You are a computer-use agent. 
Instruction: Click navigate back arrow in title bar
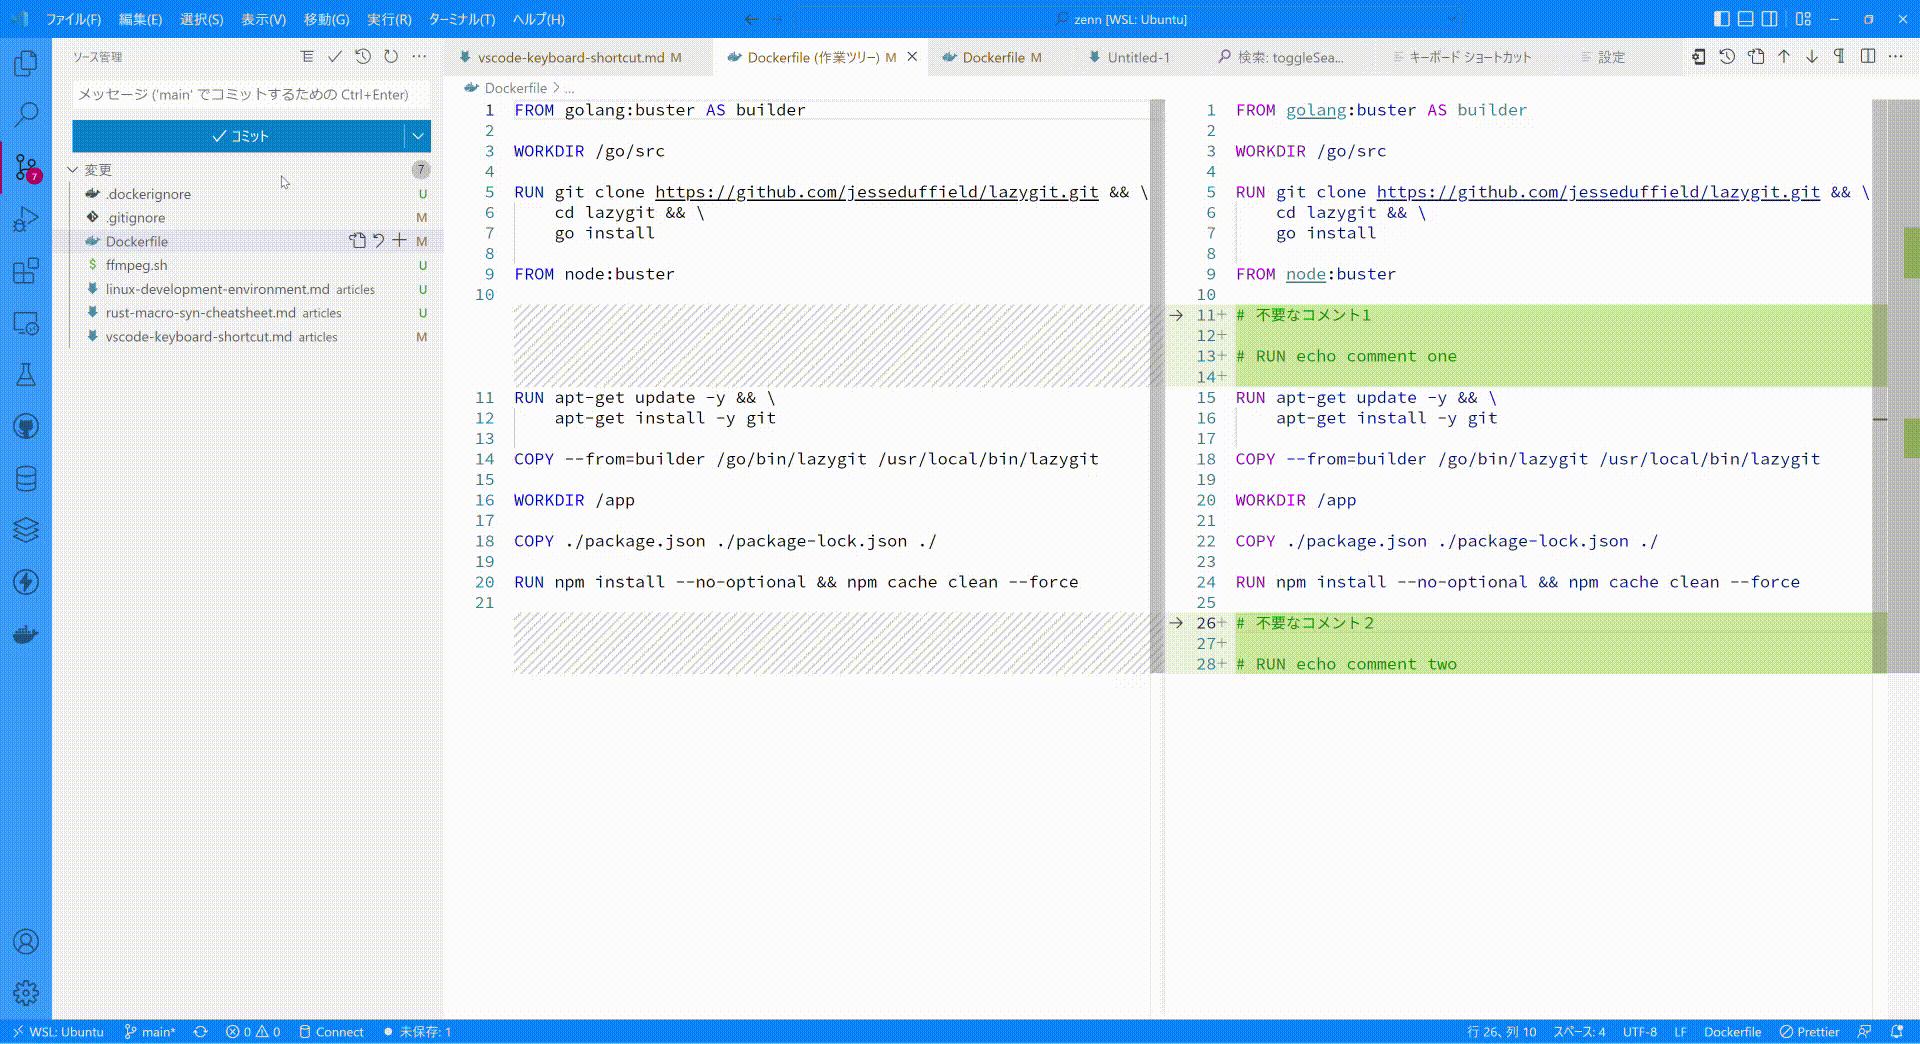click(751, 19)
